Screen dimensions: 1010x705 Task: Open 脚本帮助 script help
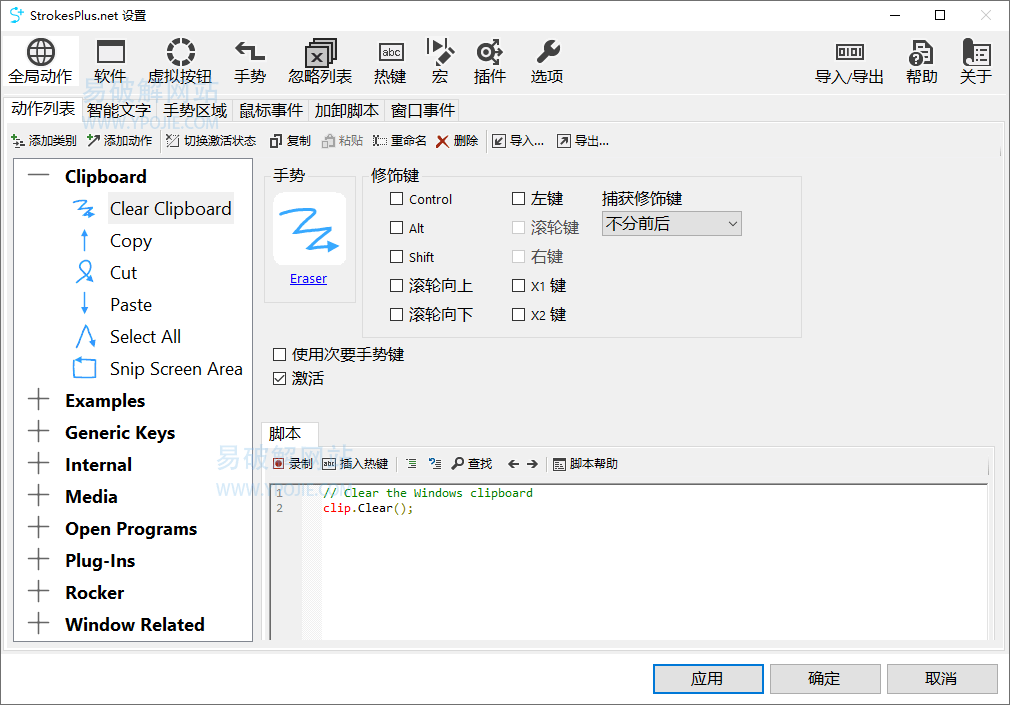pos(586,463)
